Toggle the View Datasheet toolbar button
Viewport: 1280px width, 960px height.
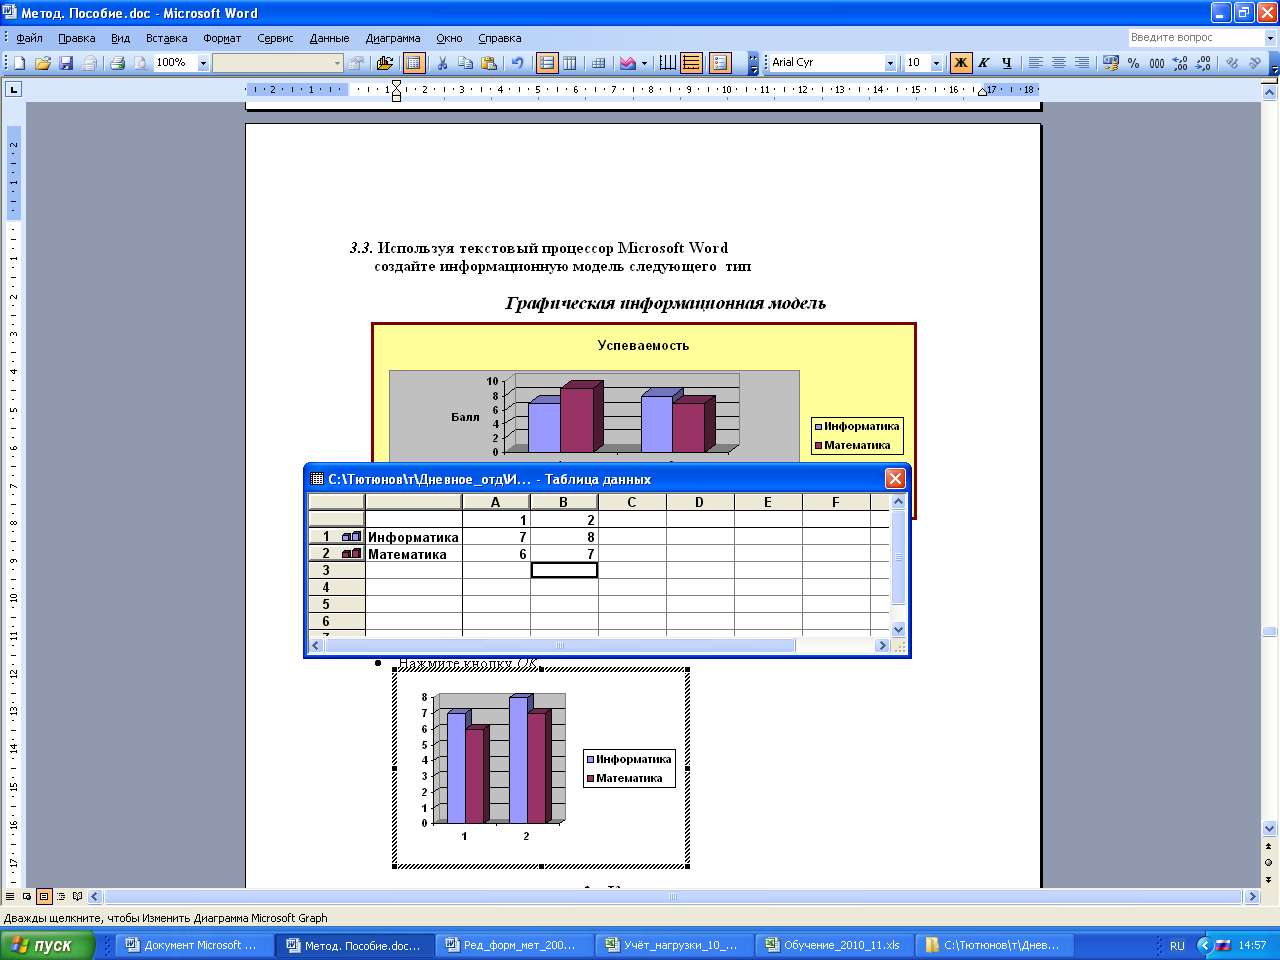(x=414, y=63)
